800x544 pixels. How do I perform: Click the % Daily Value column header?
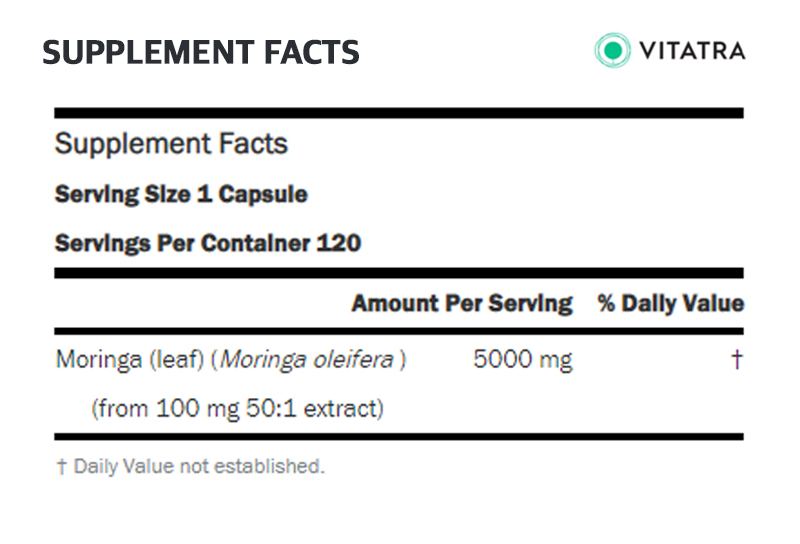click(x=671, y=303)
